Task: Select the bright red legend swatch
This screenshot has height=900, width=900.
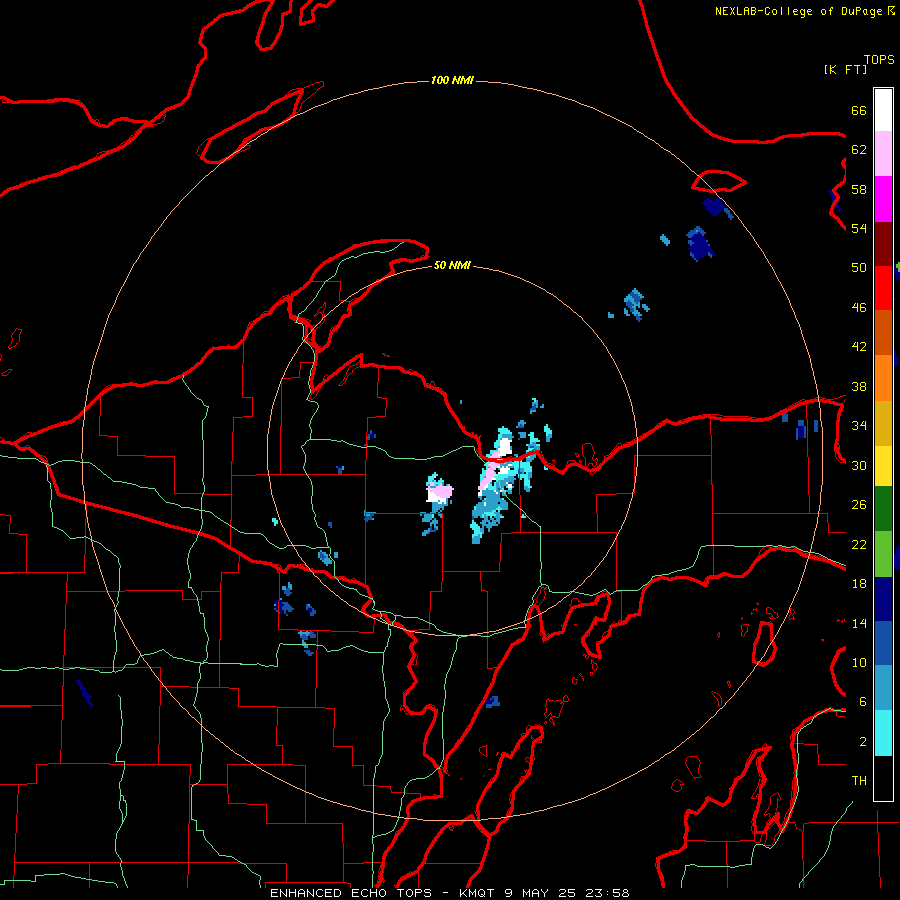Action: pos(883,288)
